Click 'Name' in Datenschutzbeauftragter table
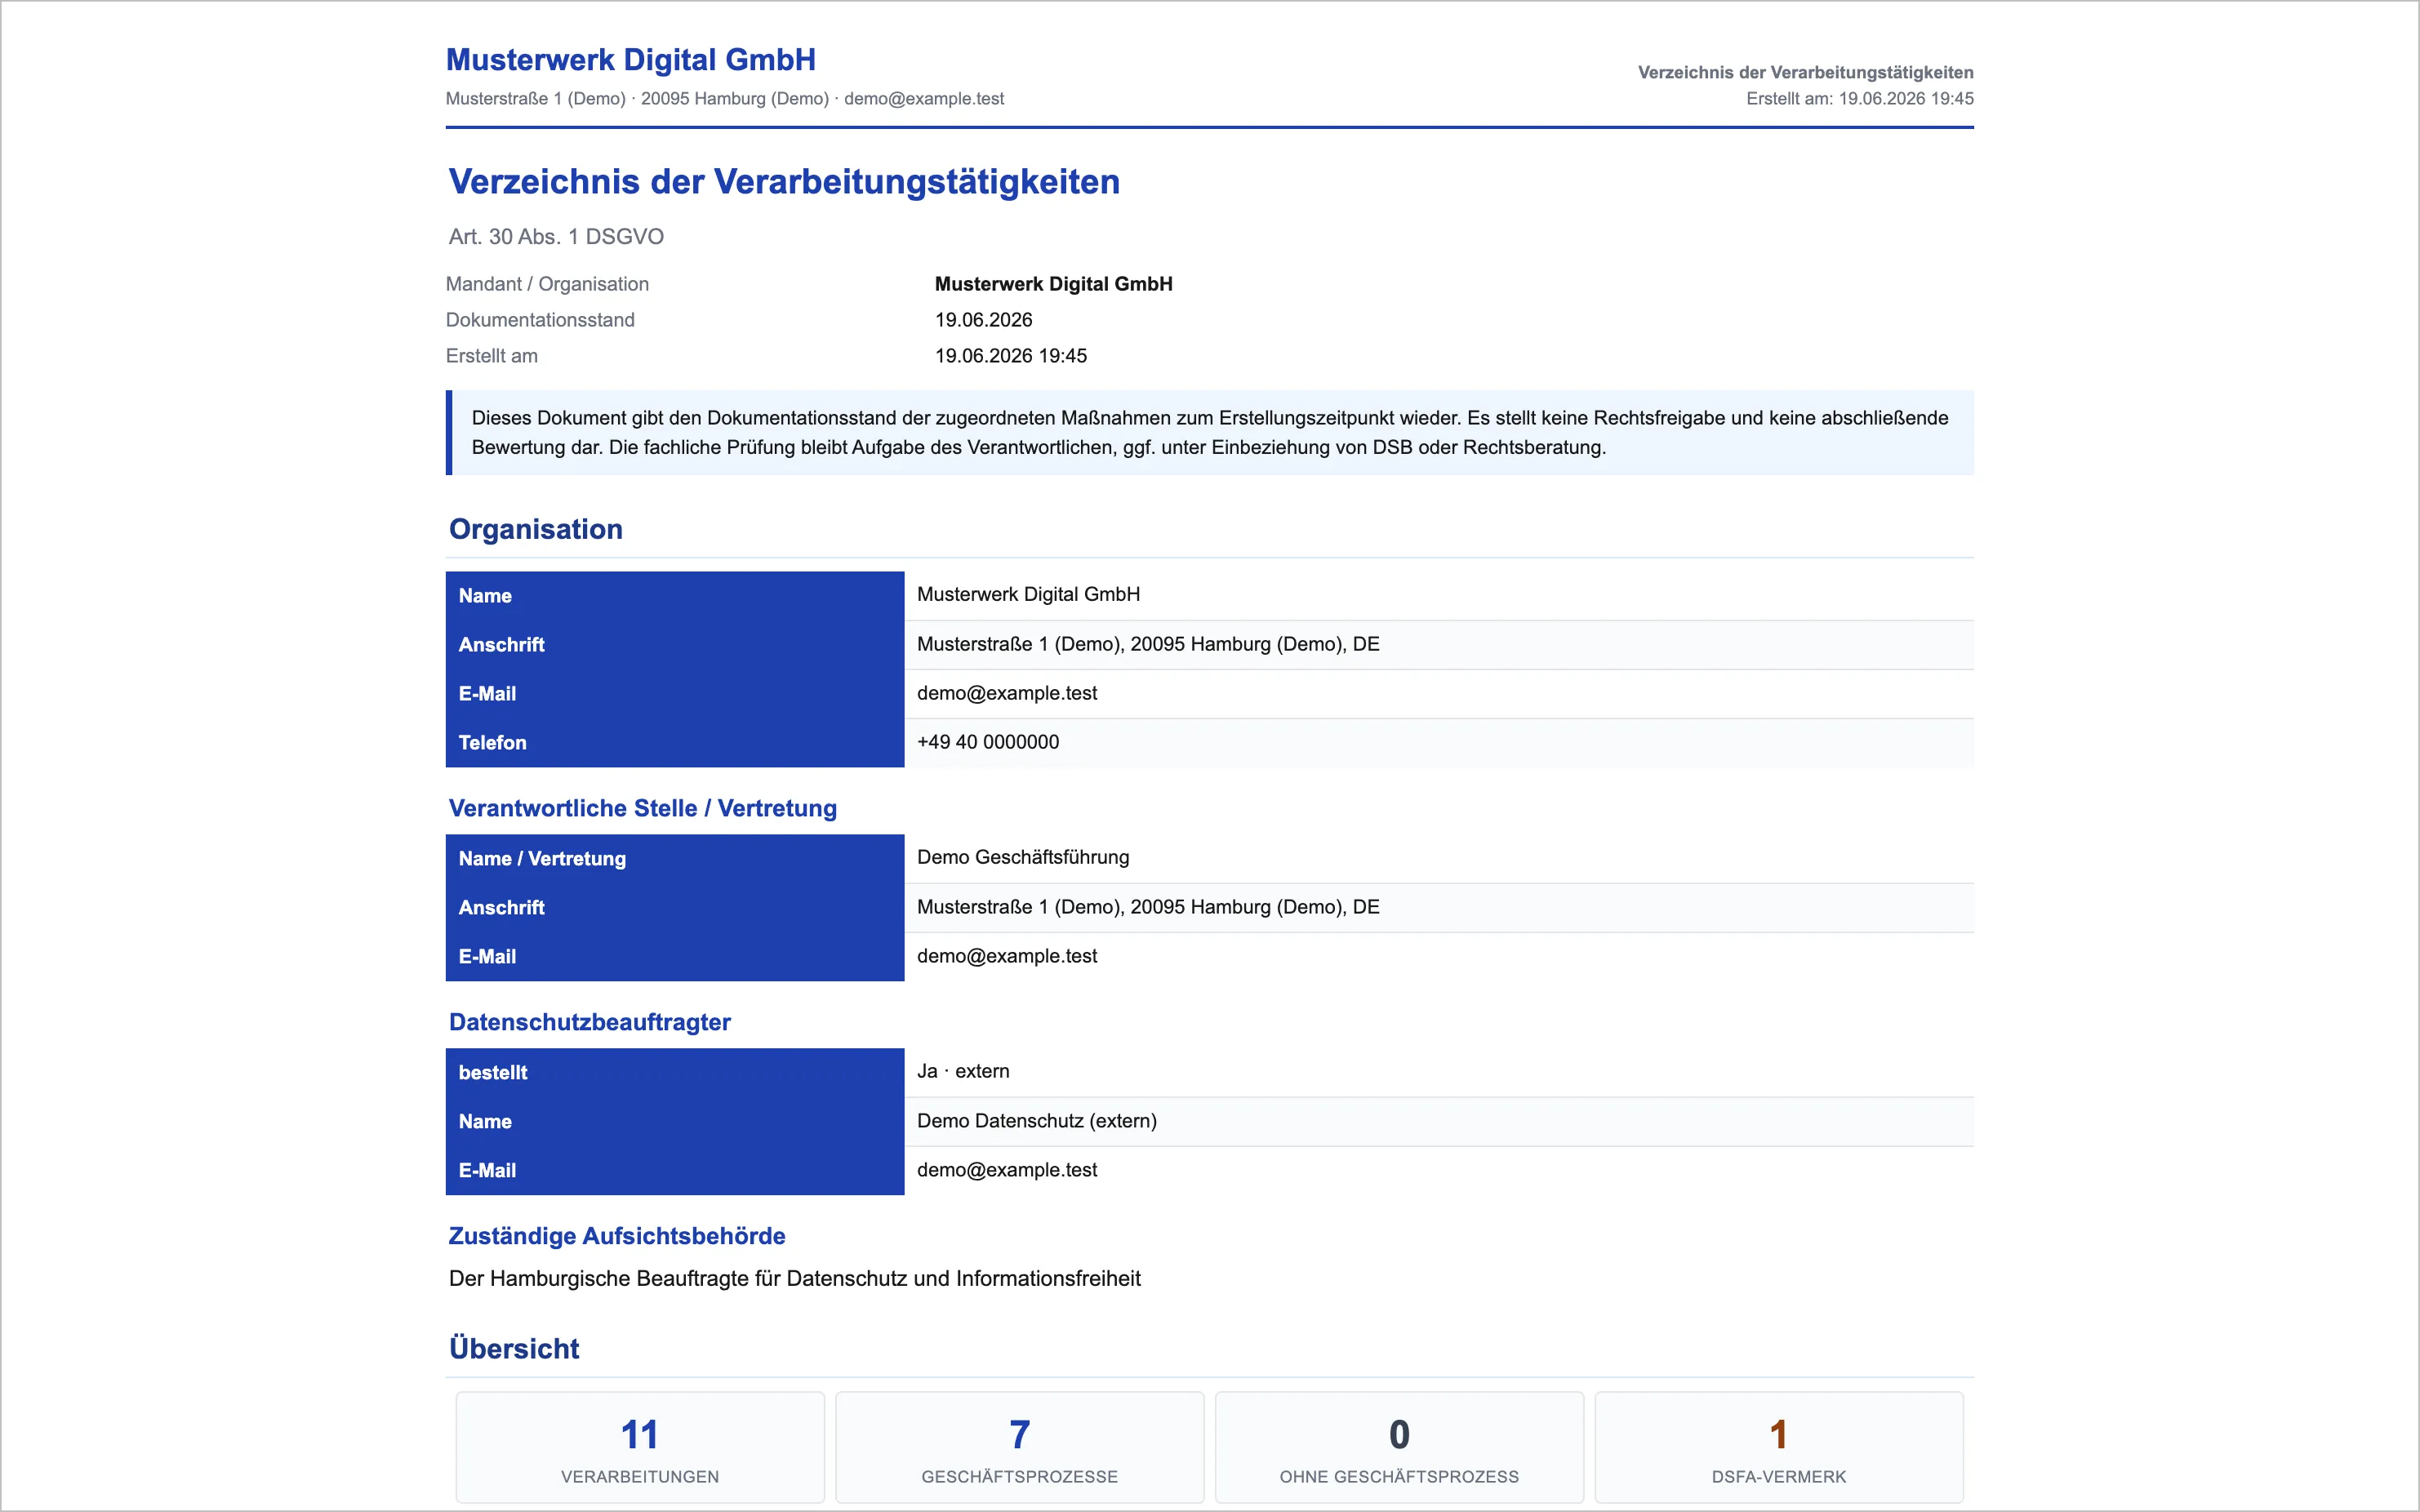The image size is (2420, 1512). click(x=675, y=1122)
